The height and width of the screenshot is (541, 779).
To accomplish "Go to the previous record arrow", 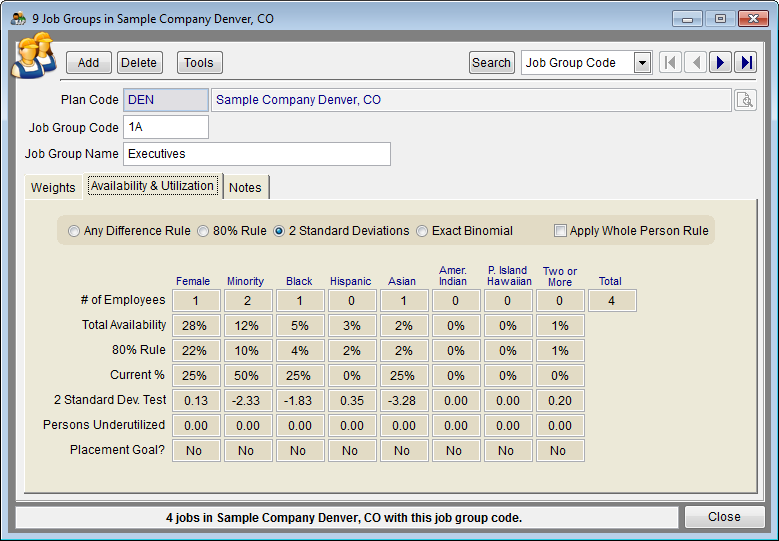I will (696, 63).
